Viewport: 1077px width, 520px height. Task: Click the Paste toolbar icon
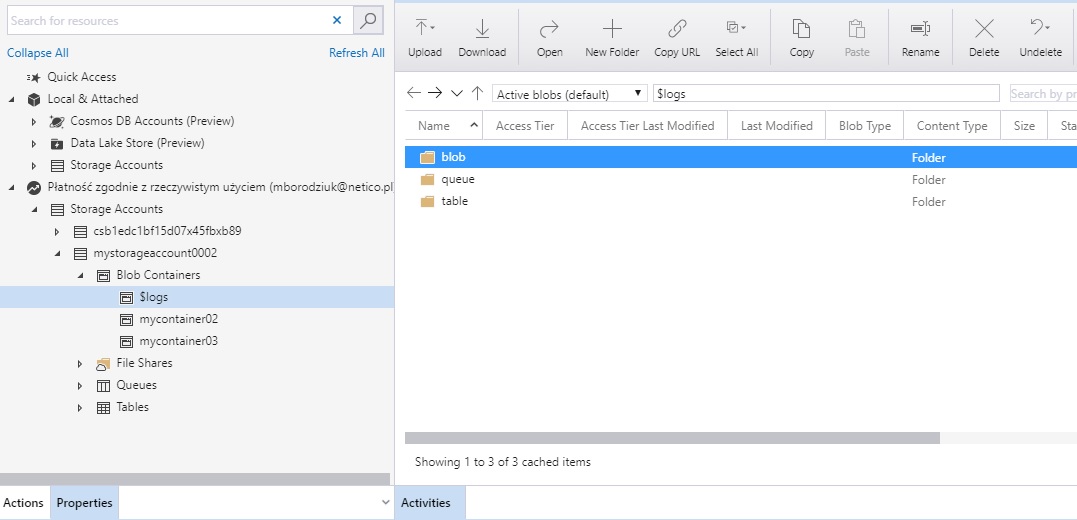coord(857,29)
